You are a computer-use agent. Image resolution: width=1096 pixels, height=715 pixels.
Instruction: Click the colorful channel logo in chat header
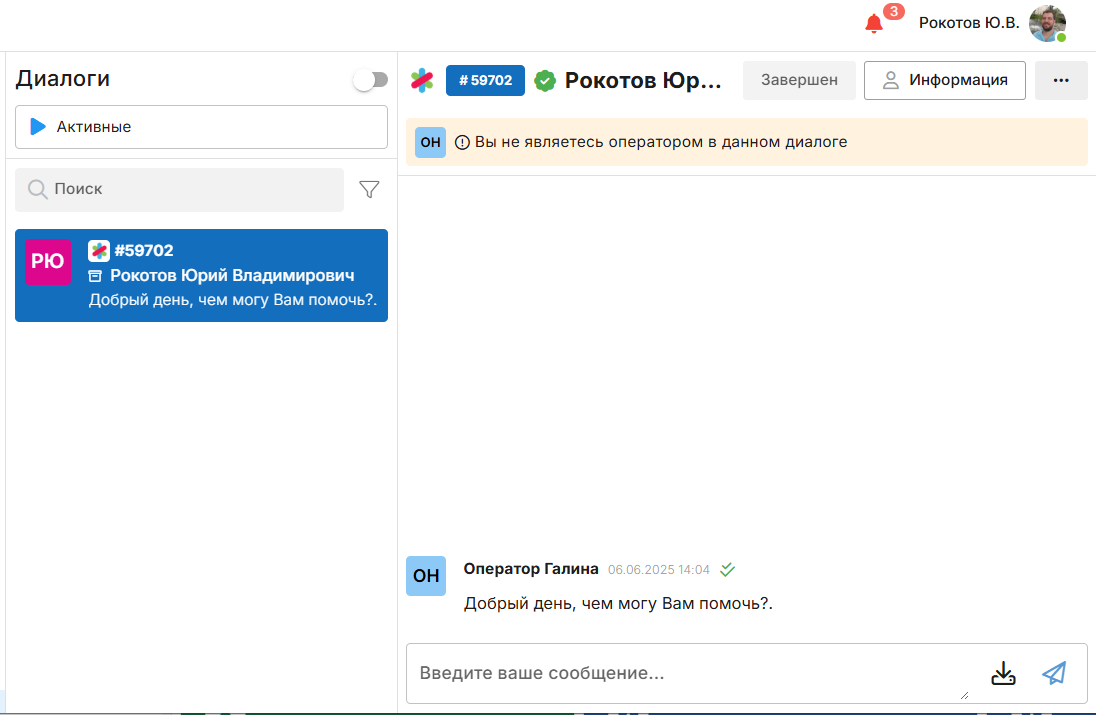(422, 80)
